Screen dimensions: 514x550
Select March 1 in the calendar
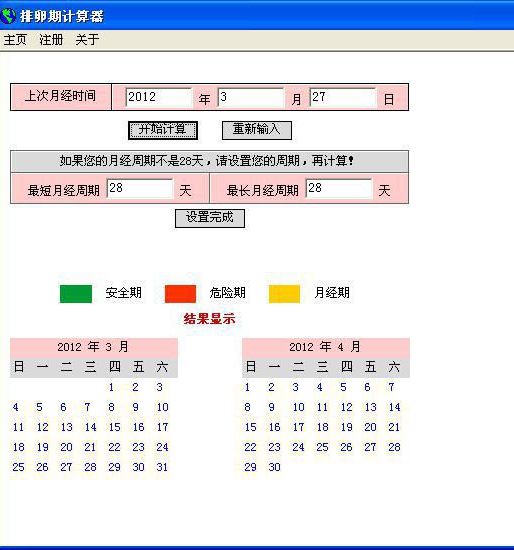coord(111,387)
